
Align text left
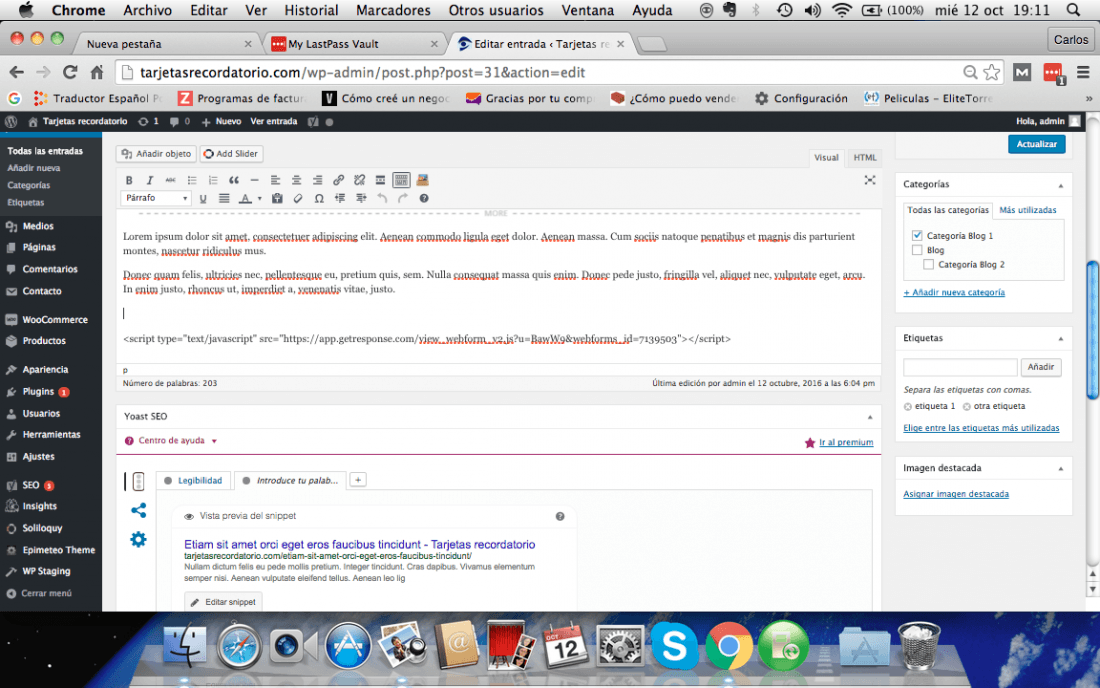(x=275, y=180)
